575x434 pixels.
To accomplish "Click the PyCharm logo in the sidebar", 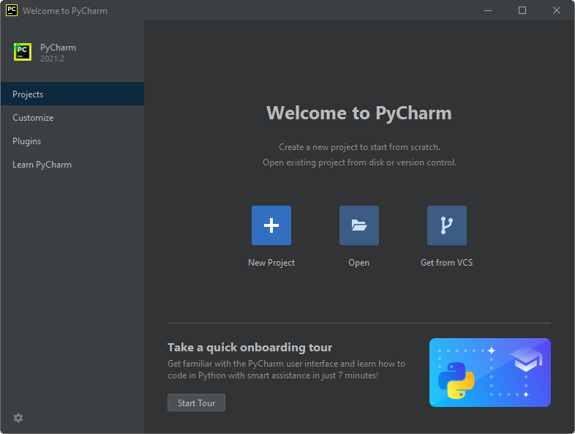I will 23,52.
